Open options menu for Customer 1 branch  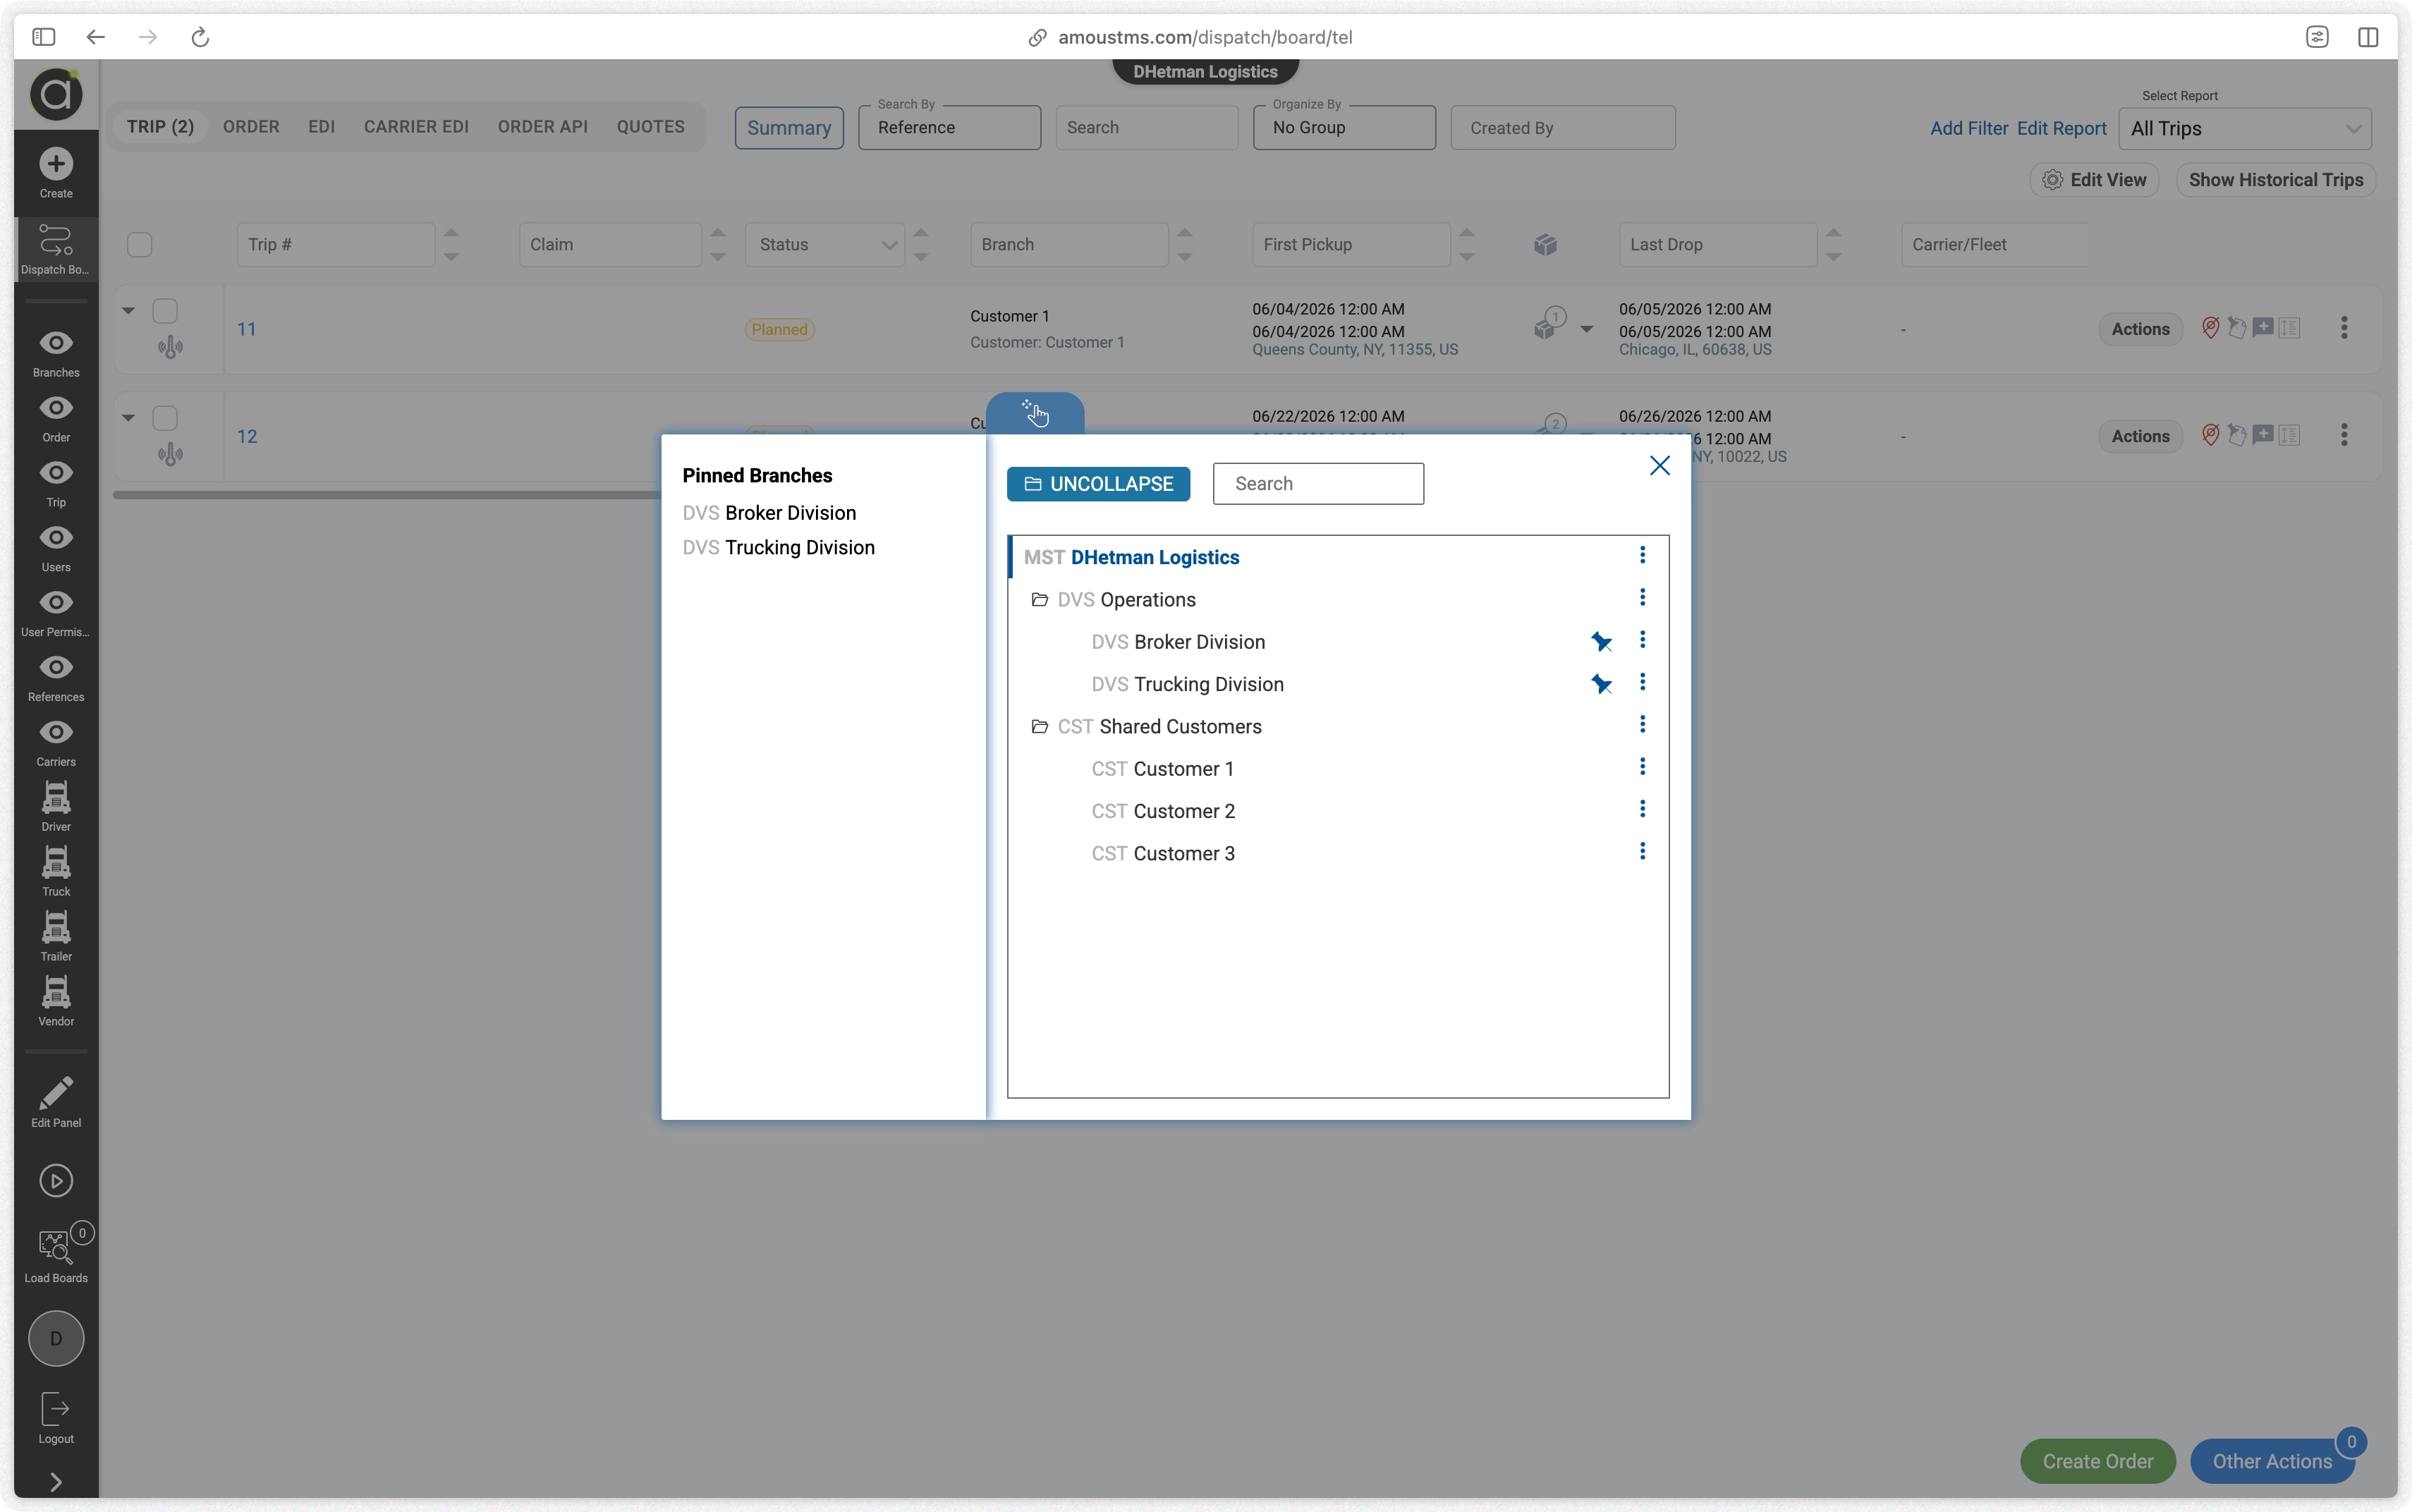[1642, 766]
